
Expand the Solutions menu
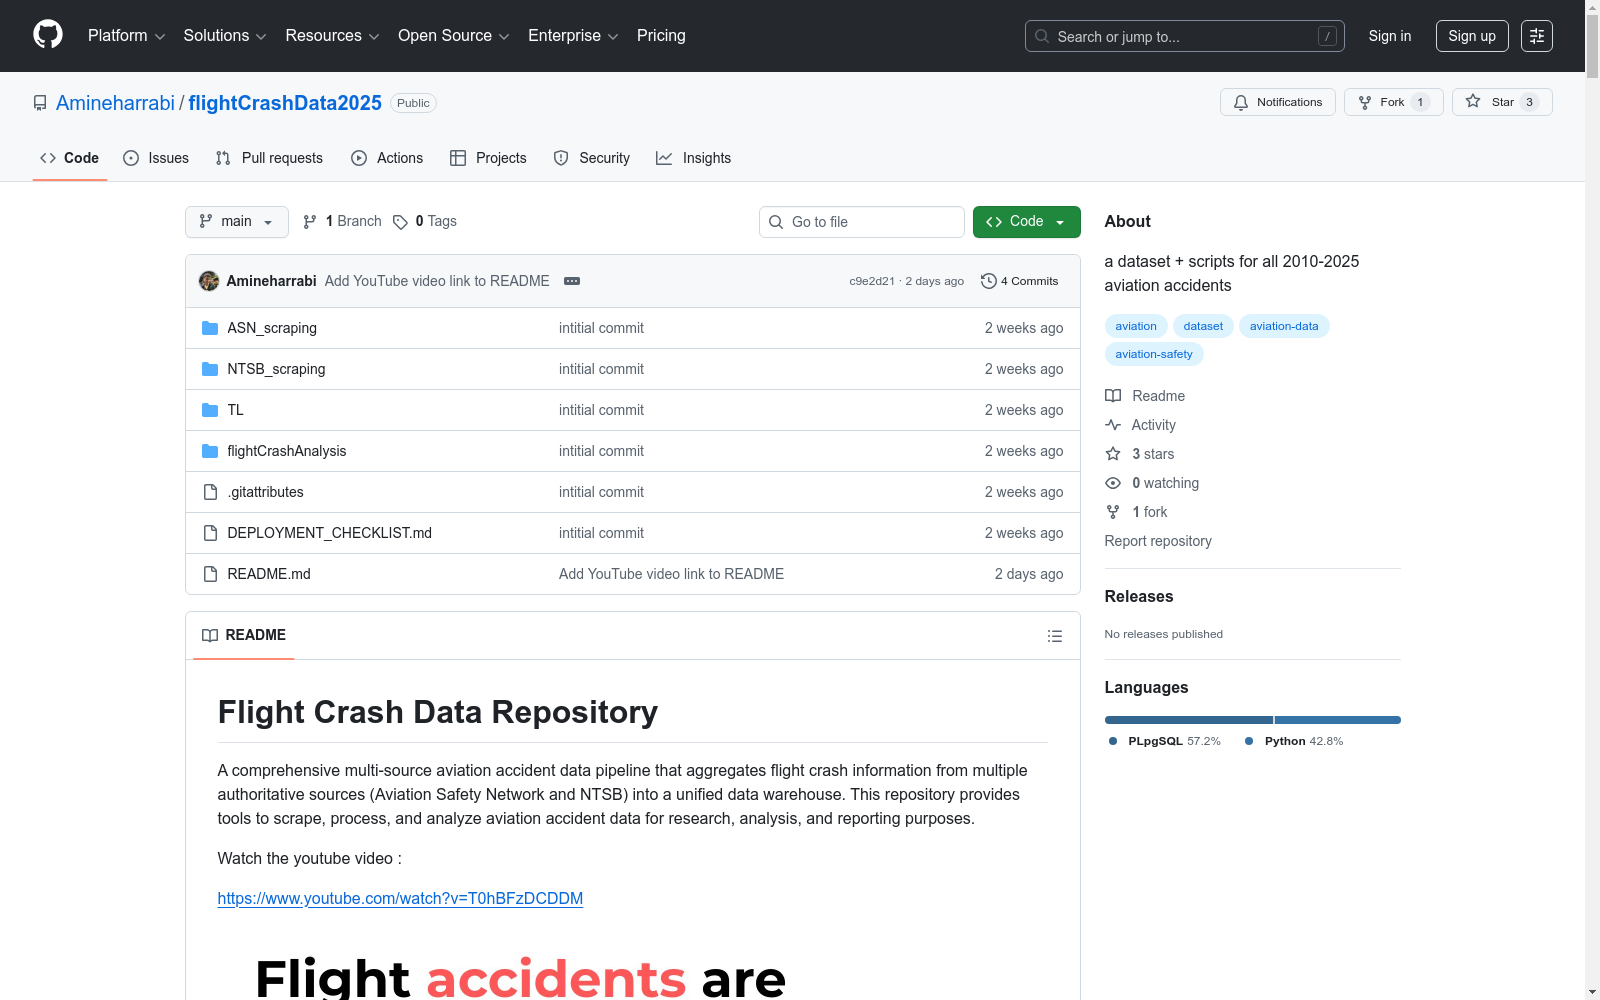[x=225, y=36]
